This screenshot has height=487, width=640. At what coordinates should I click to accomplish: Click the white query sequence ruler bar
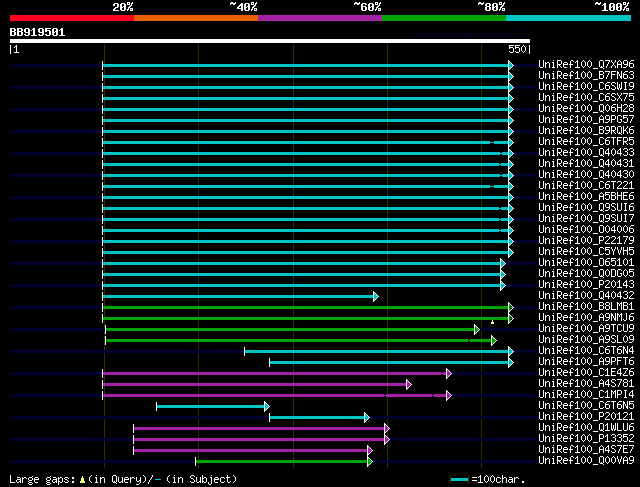tap(270, 41)
